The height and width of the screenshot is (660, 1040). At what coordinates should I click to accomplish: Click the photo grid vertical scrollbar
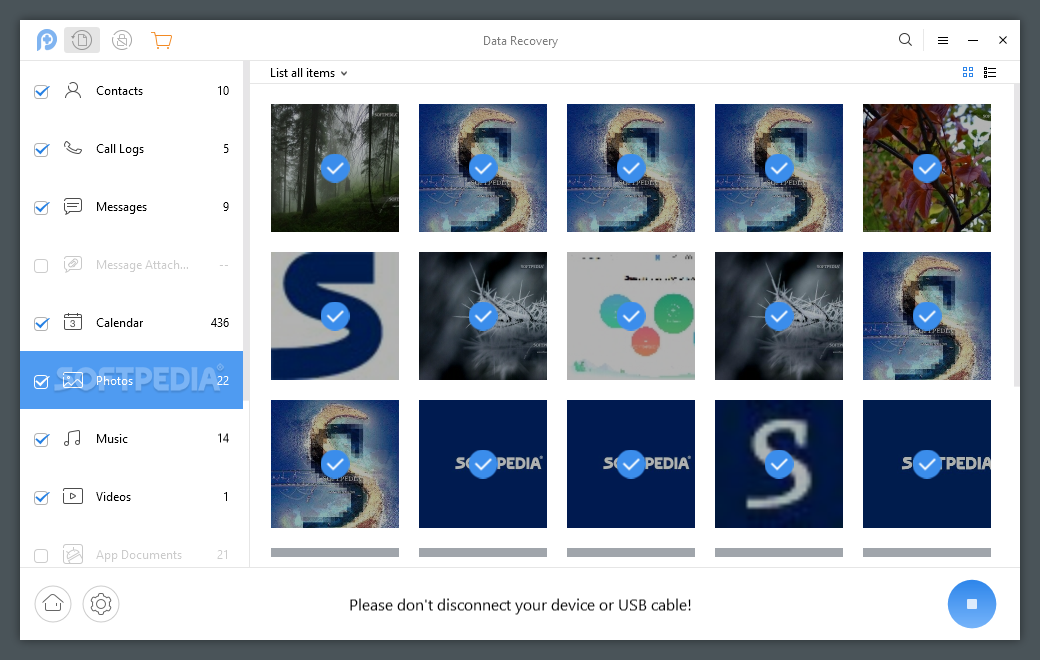(x=1017, y=235)
